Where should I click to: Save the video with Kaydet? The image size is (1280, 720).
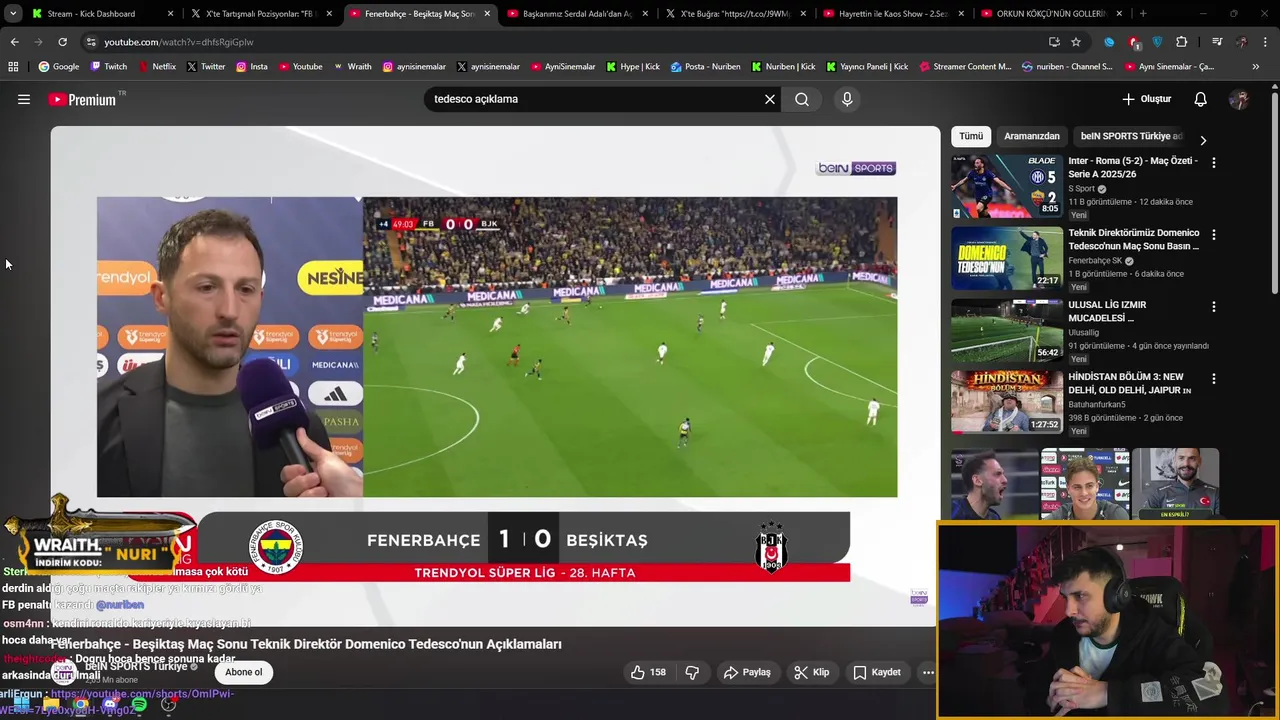click(877, 672)
